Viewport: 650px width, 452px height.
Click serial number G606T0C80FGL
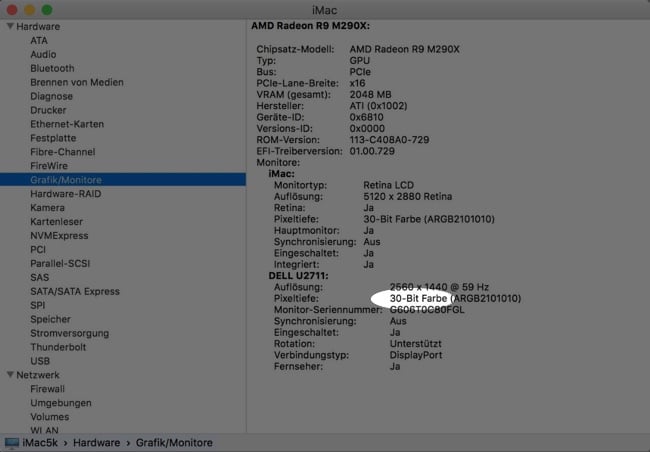pos(427,310)
